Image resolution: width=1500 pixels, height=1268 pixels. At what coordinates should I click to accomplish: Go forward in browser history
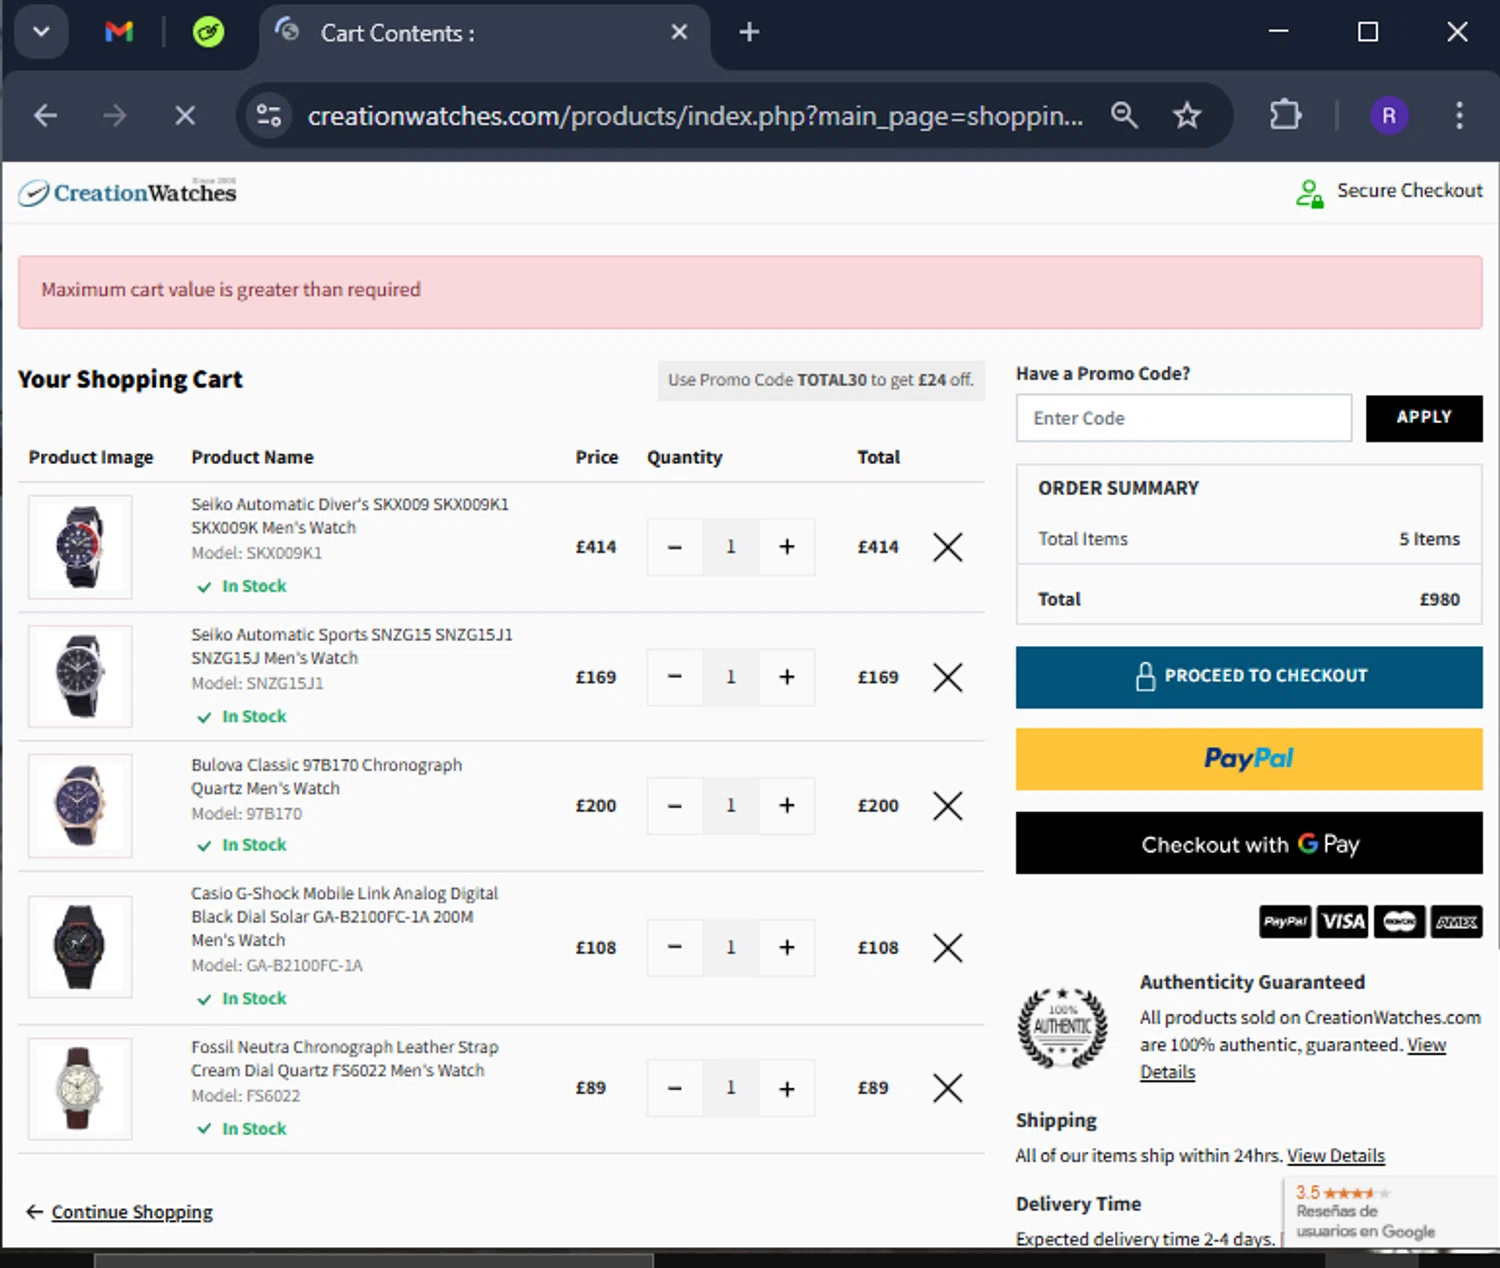[x=115, y=116]
